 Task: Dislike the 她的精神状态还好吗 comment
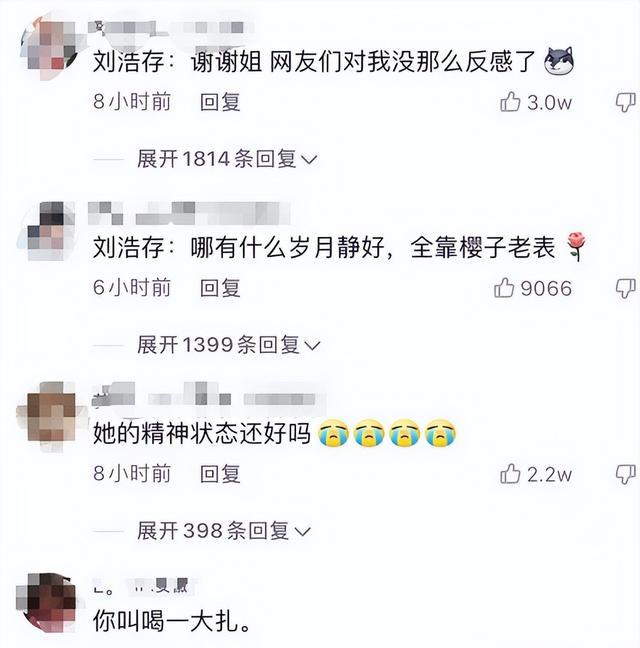626,474
